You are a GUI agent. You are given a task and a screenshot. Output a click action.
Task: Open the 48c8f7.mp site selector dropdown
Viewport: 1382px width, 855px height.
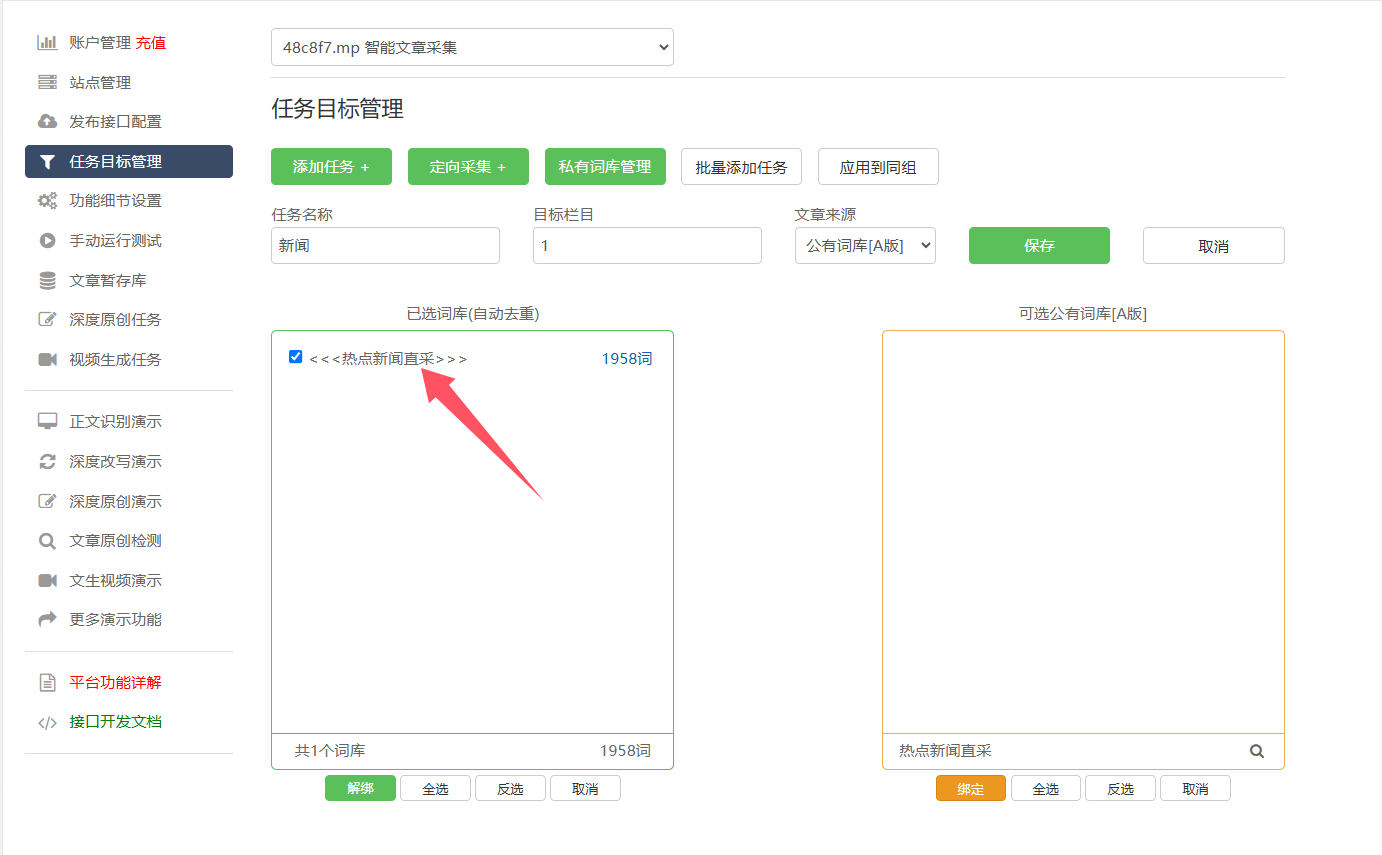tap(472, 47)
